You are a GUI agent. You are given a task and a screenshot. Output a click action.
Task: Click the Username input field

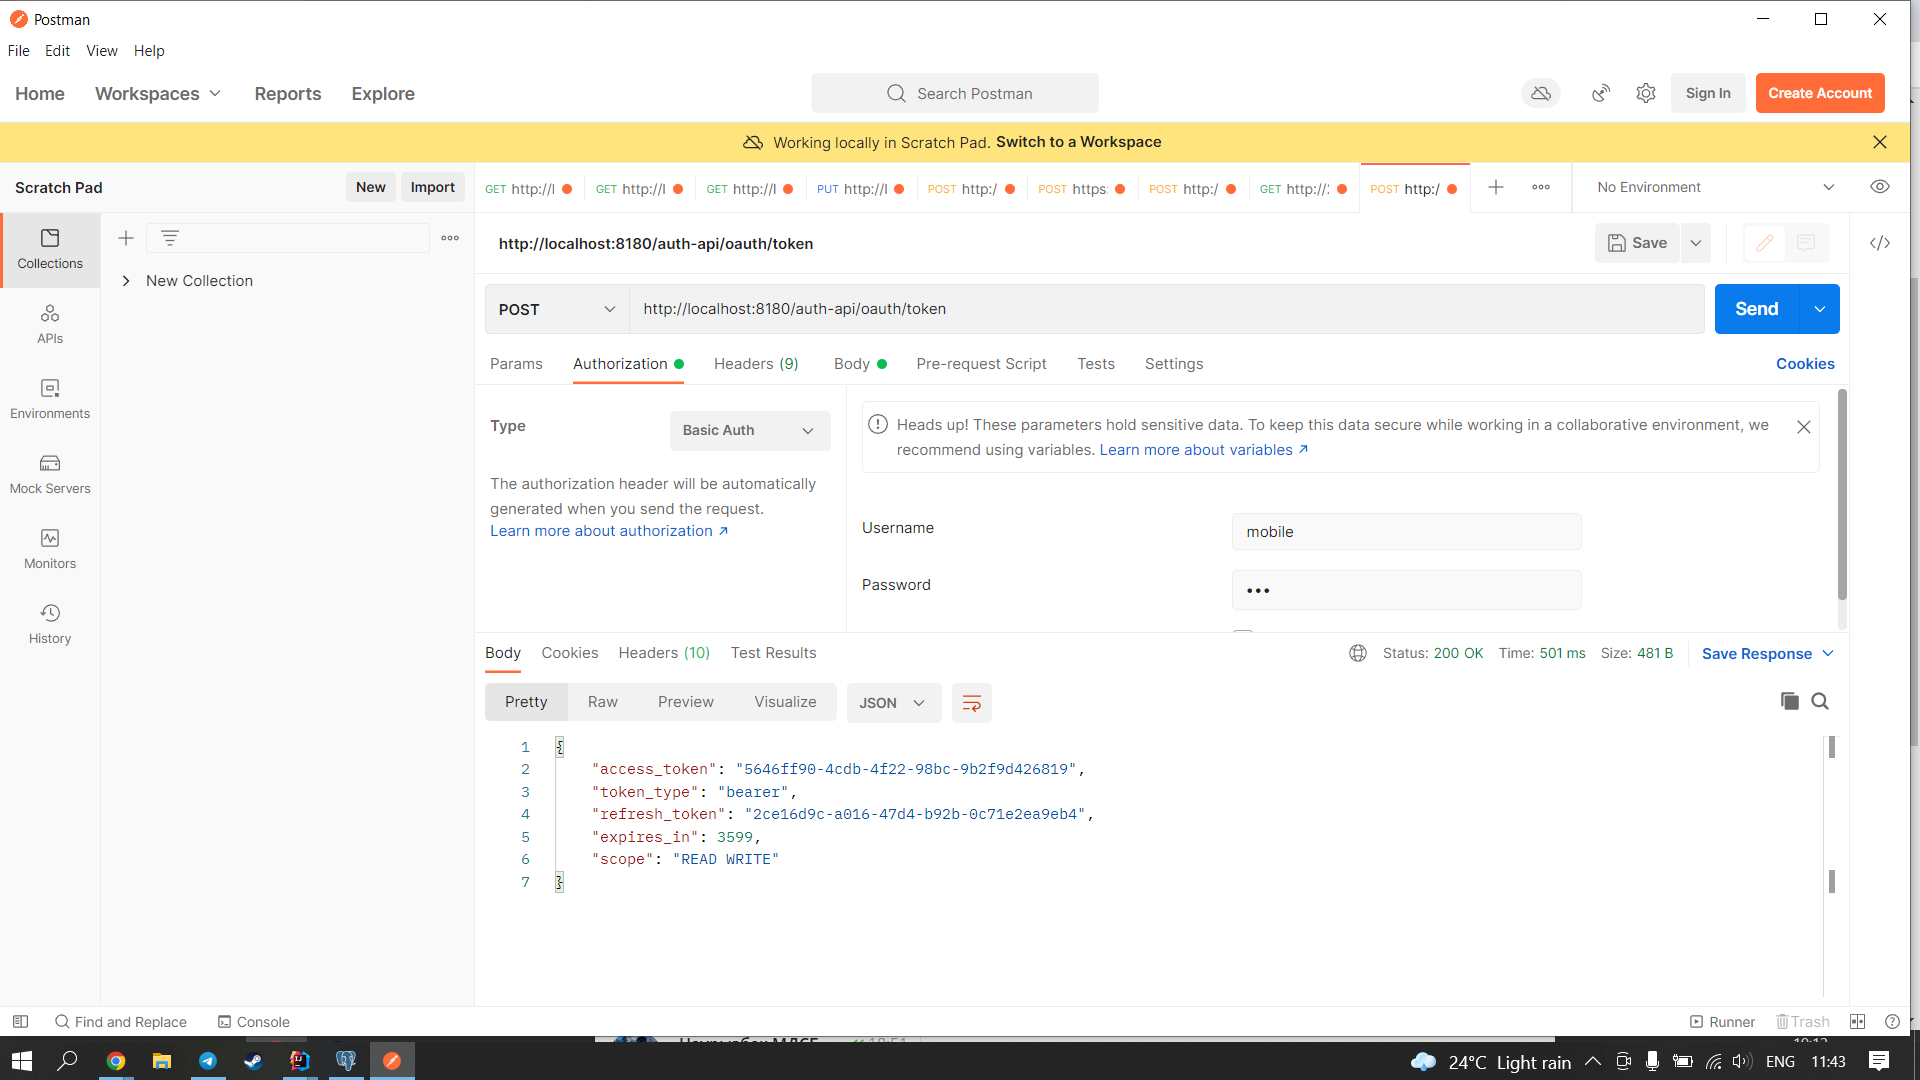click(x=1406, y=532)
